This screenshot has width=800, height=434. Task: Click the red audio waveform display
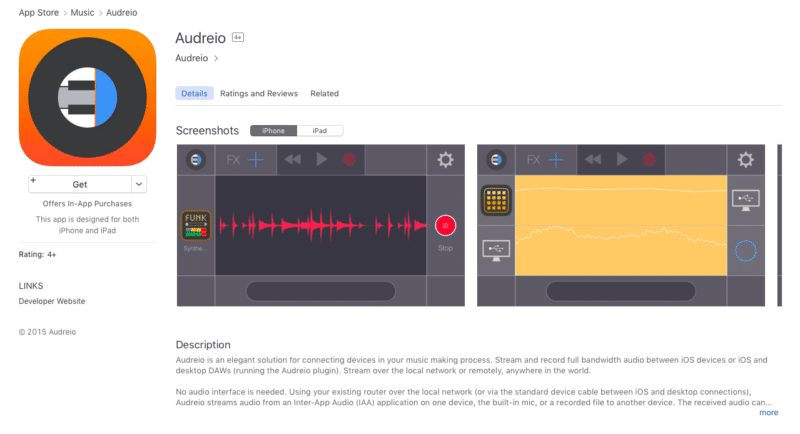click(321, 225)
